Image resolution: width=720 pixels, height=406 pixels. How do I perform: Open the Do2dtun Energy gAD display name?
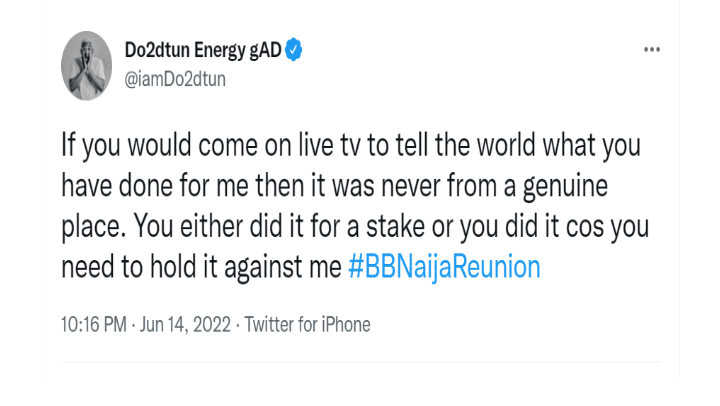[x=203, y=50]
